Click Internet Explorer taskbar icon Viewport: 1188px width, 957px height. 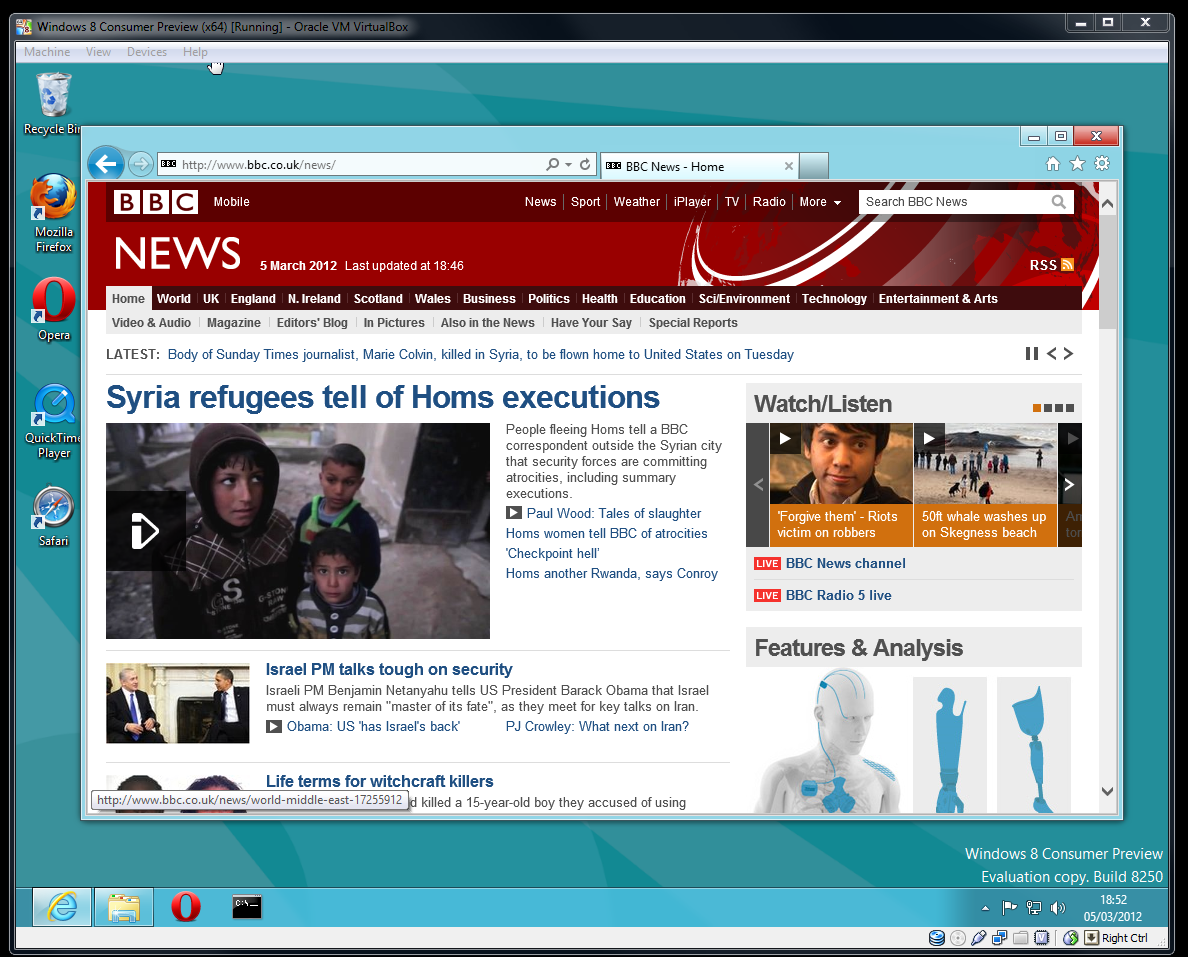pos(62,907)
